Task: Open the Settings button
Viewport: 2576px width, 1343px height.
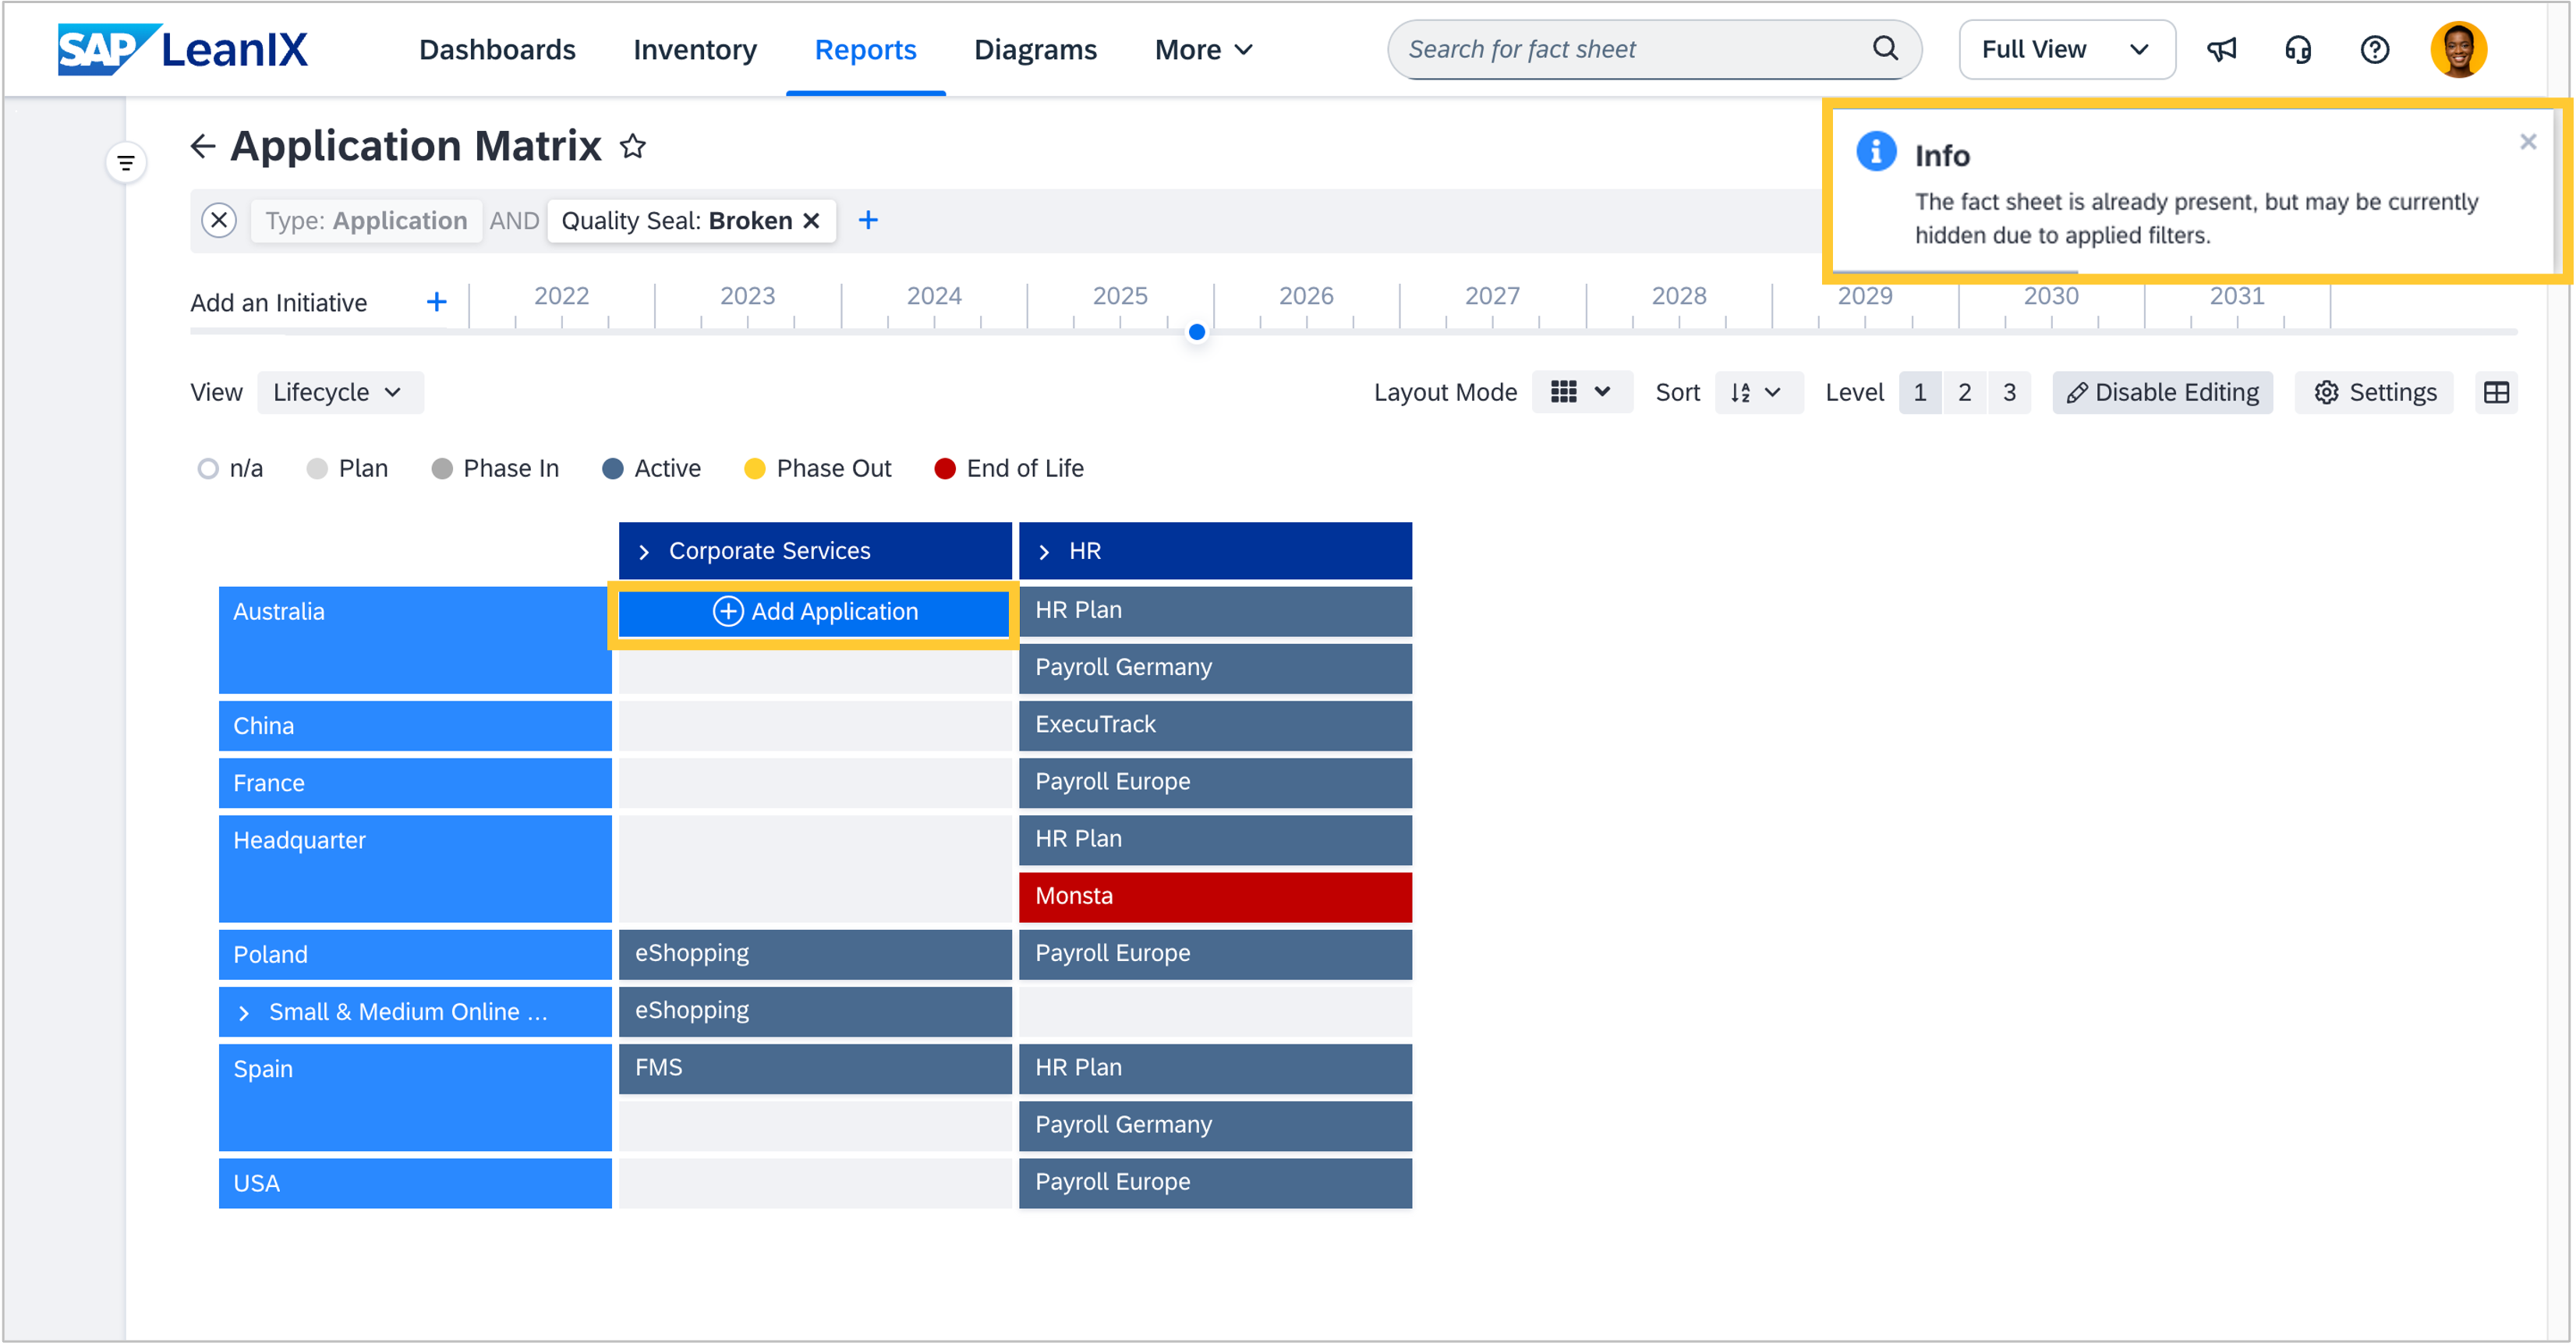Action: (x=2375, y=392)
